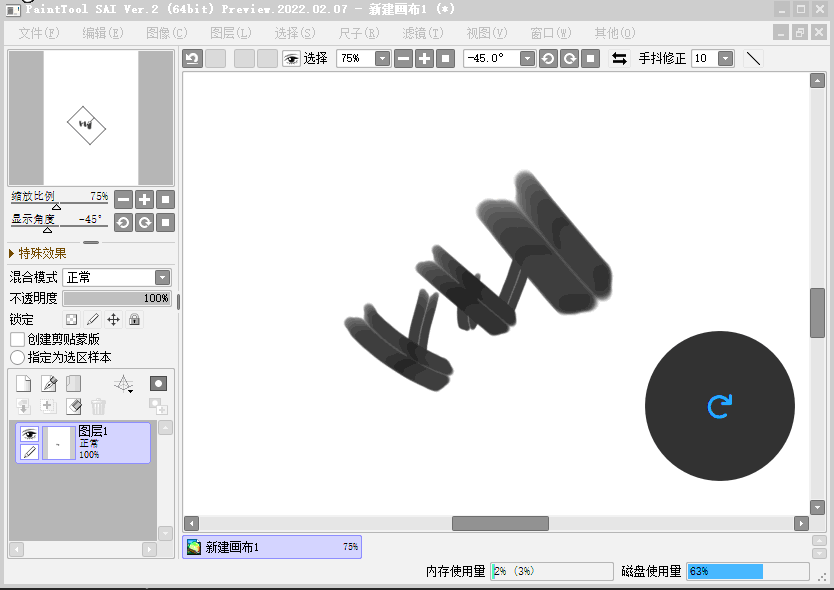Screen dimensions: 834x590
Task: Click the straight line drawing mode icon
Action: (x=753, y=59)
